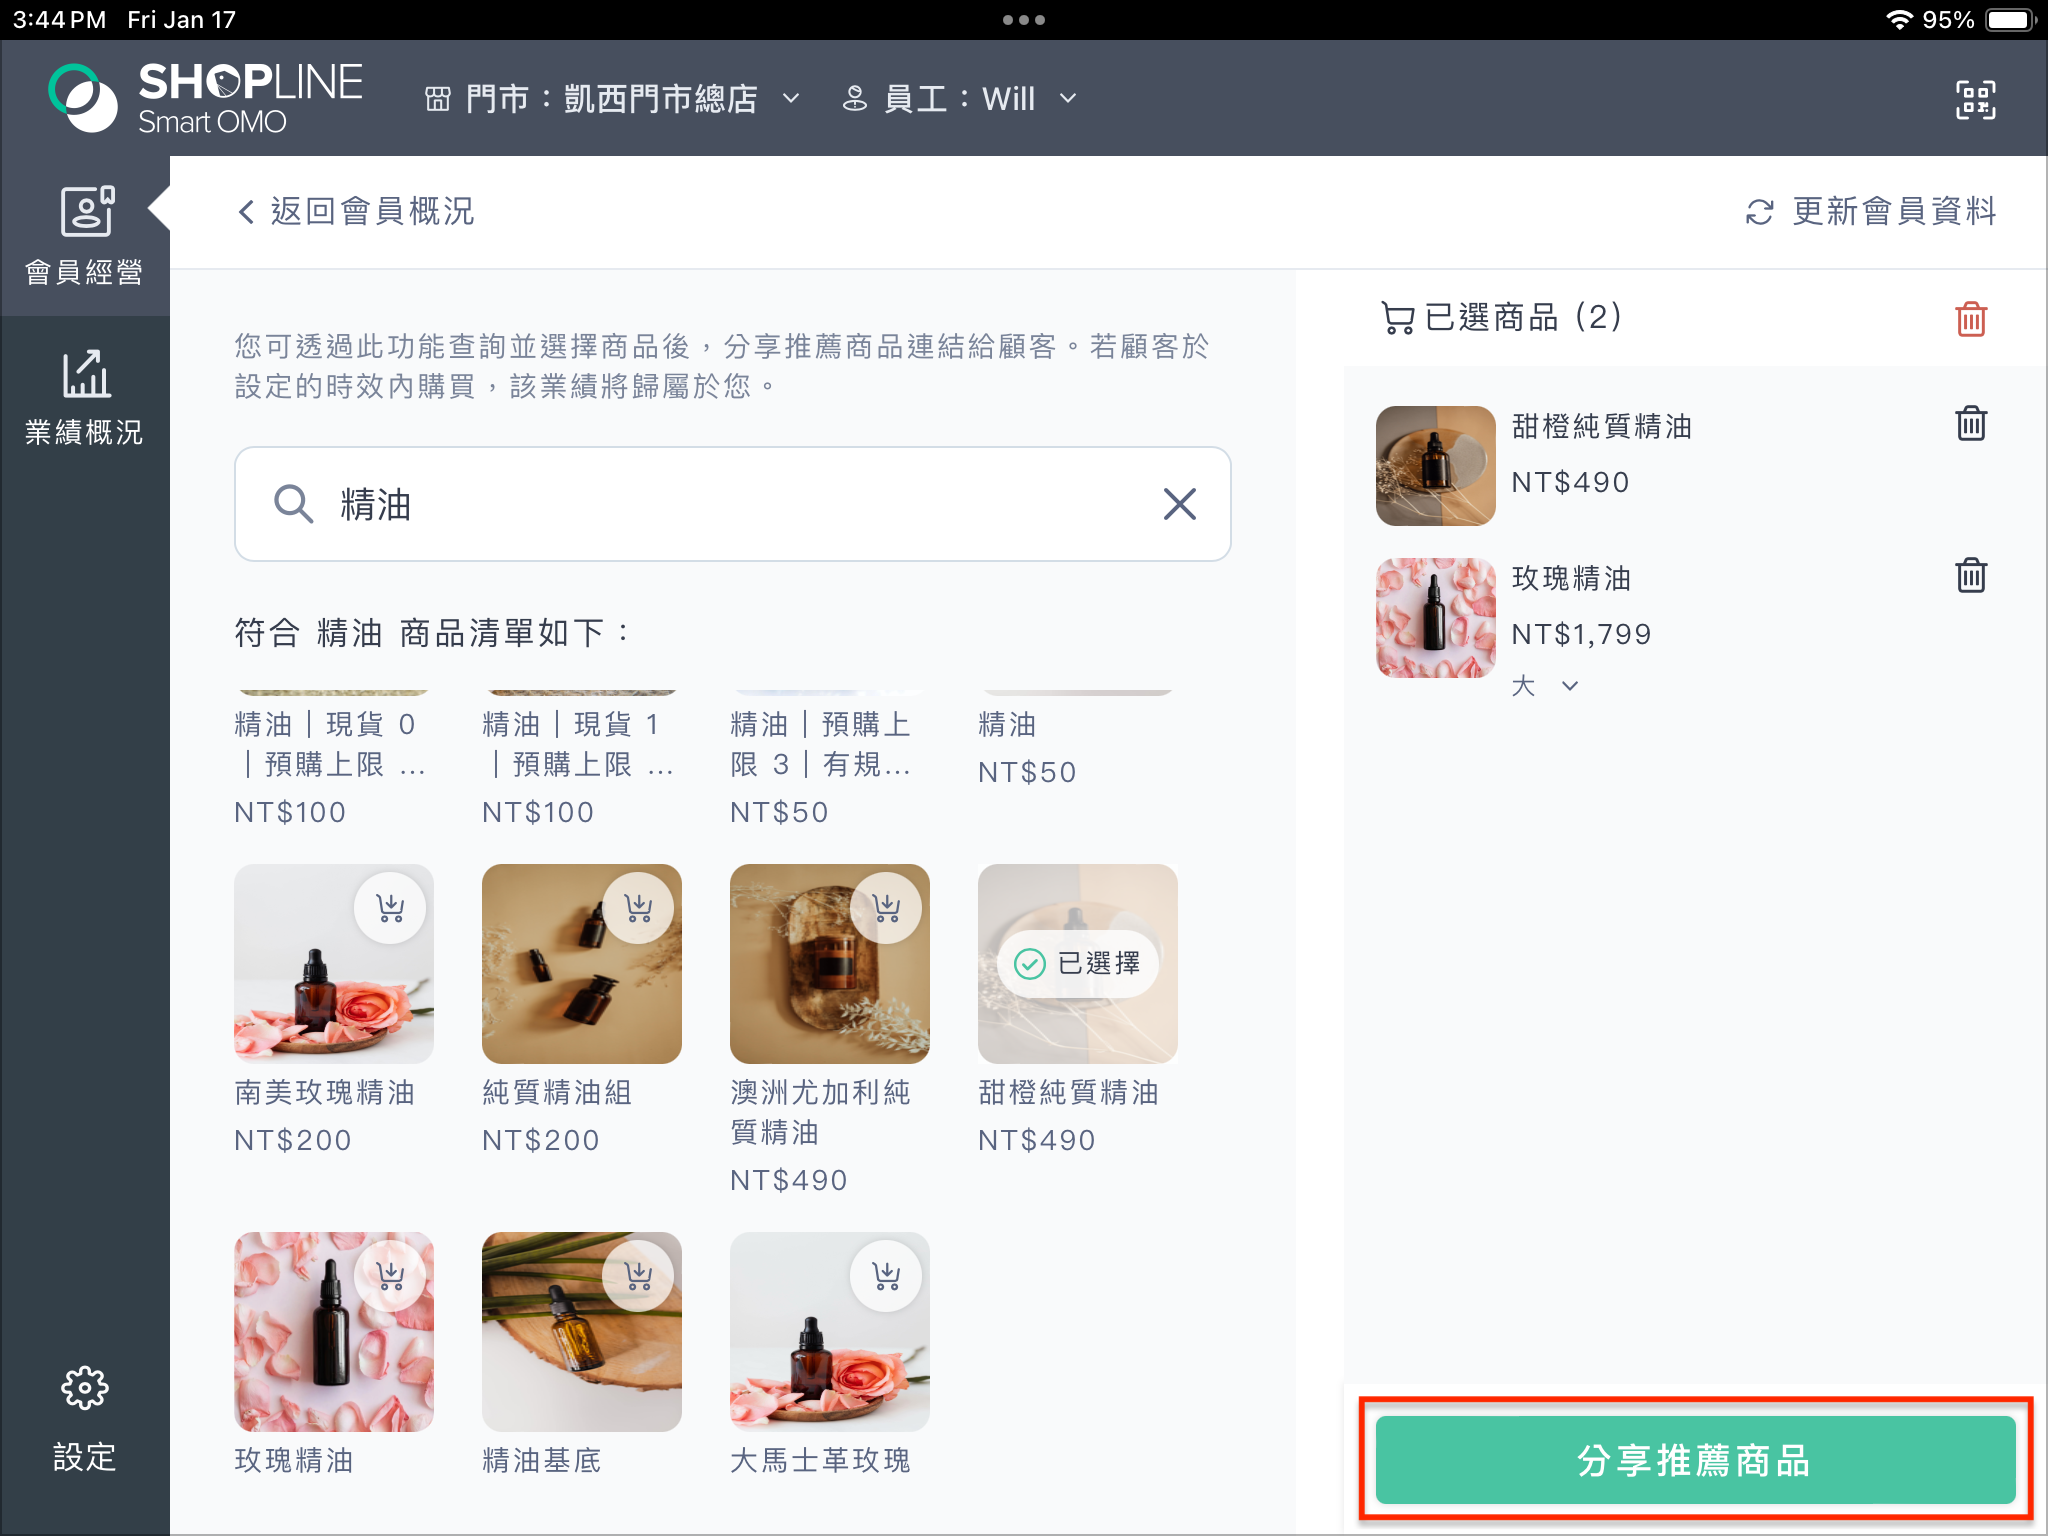The image size is (2048, 1536).
Task: Deselect the 已選擇 badge on 甜橙純質精油
Action: click(1078, 963)
